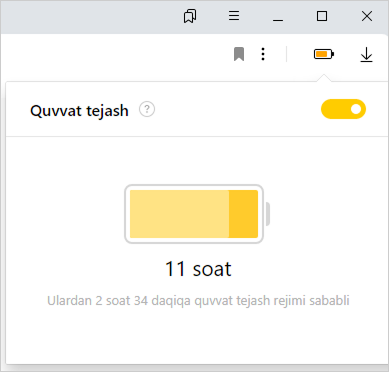This screenshot has width=389, height=372.
Task: Click the light yellow battery segment
Action: click(179, 214)
